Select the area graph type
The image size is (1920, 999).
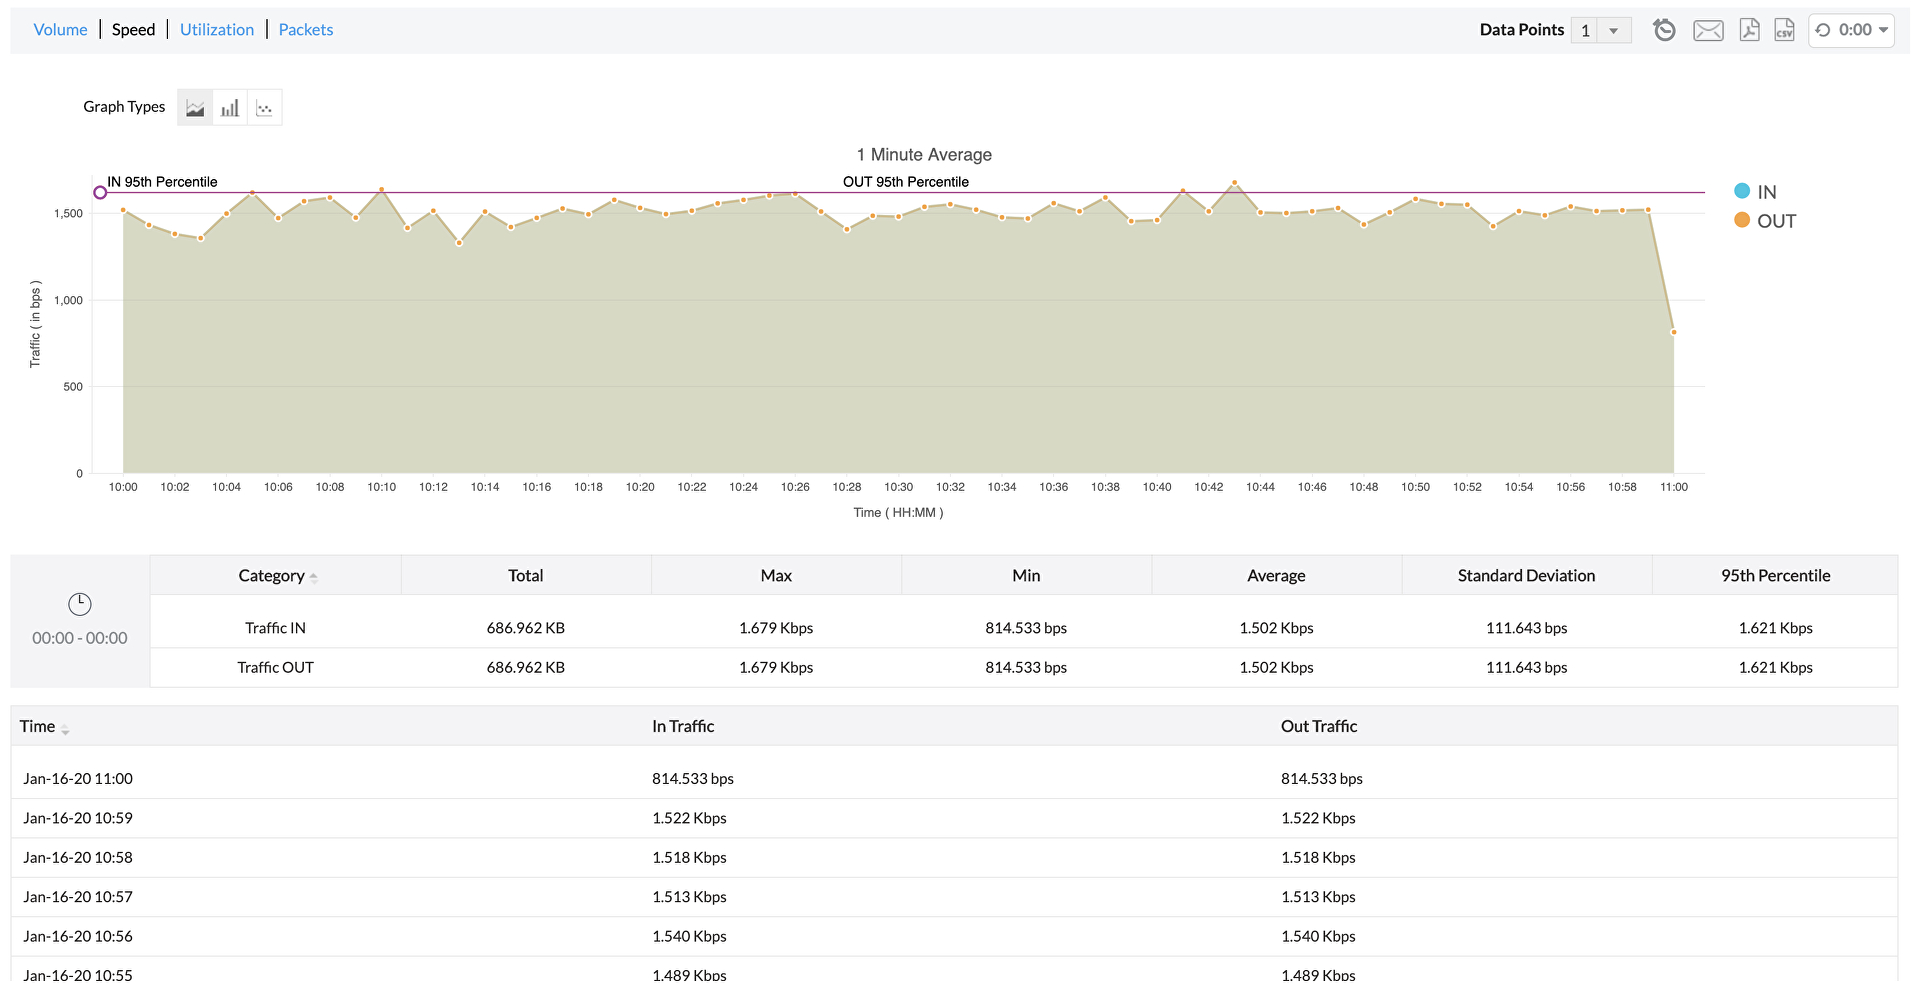tap(194, 107)
